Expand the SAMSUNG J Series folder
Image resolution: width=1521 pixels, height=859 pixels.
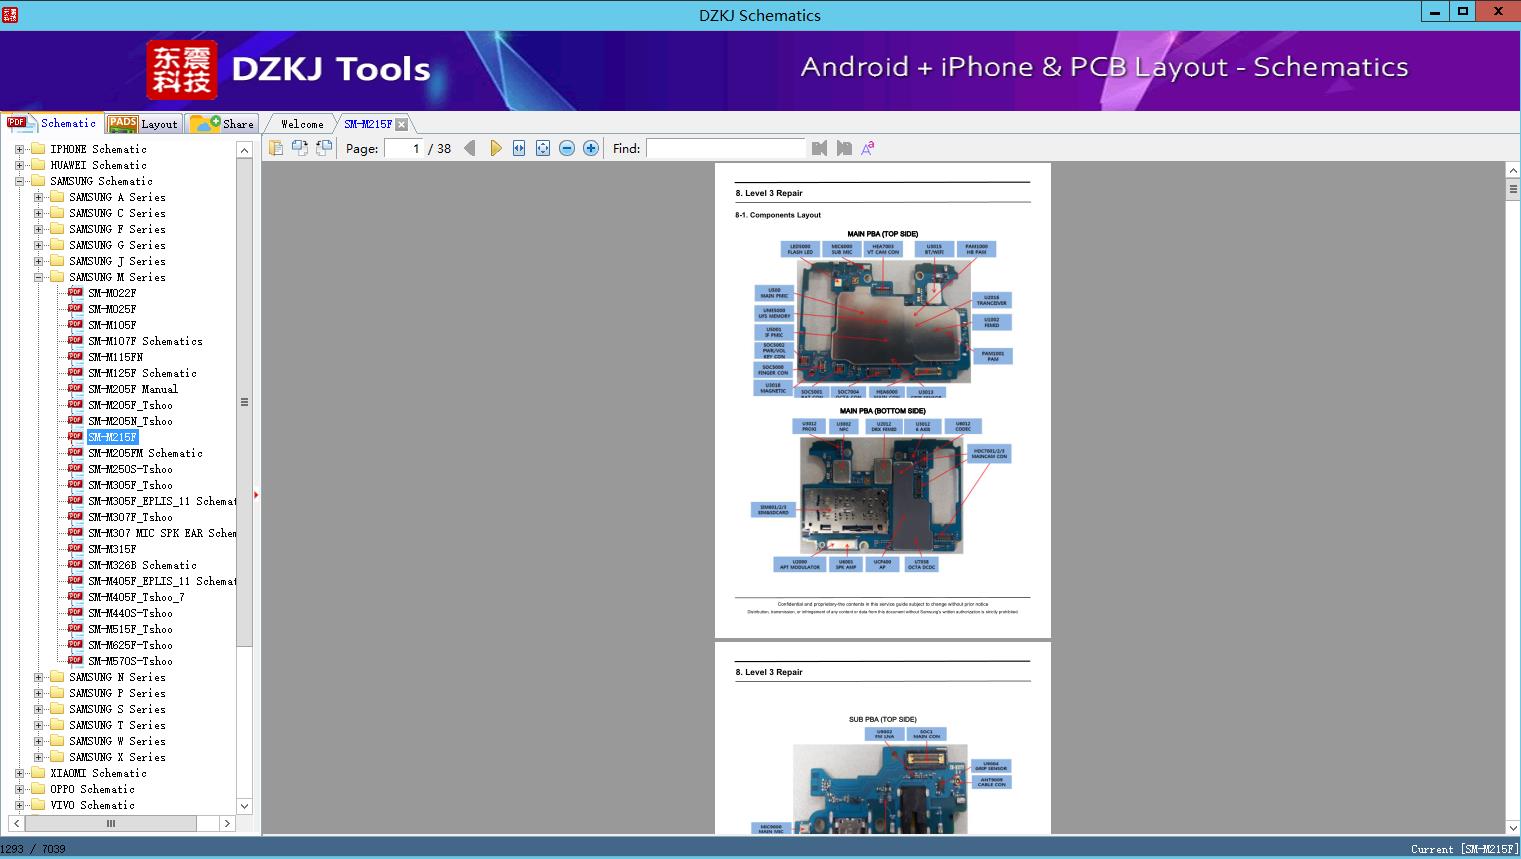pos(38,261)
